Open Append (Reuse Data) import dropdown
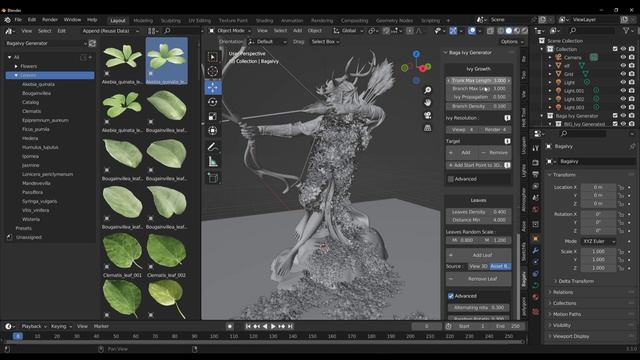640x360 pixels. pos(110,31)
